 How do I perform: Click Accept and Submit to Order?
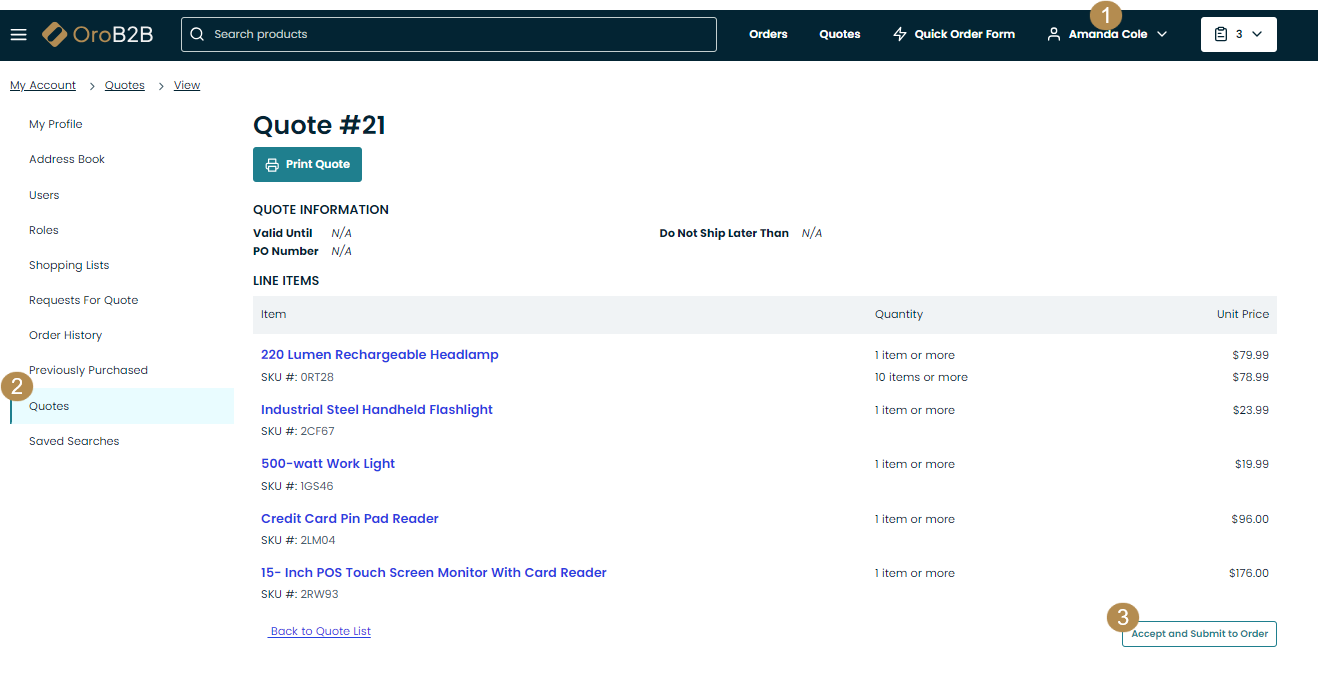tap(1199, 634)
